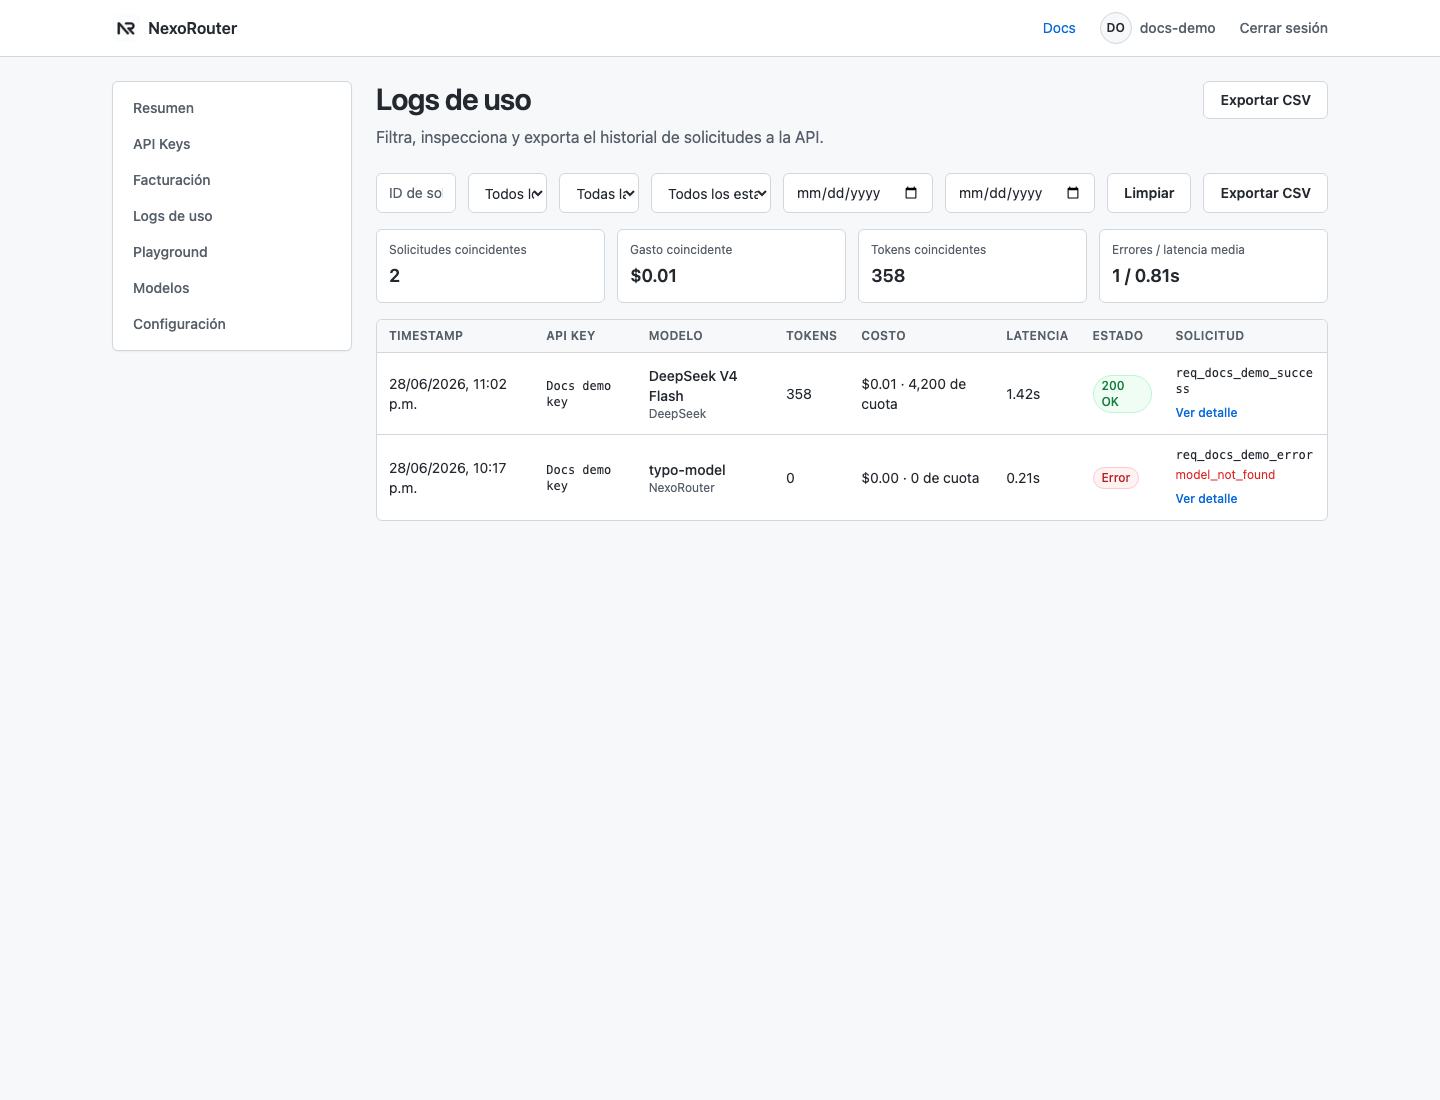This screenshot has height=1100, width=1440.
Task: Click docs-demo account name in header
Action: point(1177,28)
